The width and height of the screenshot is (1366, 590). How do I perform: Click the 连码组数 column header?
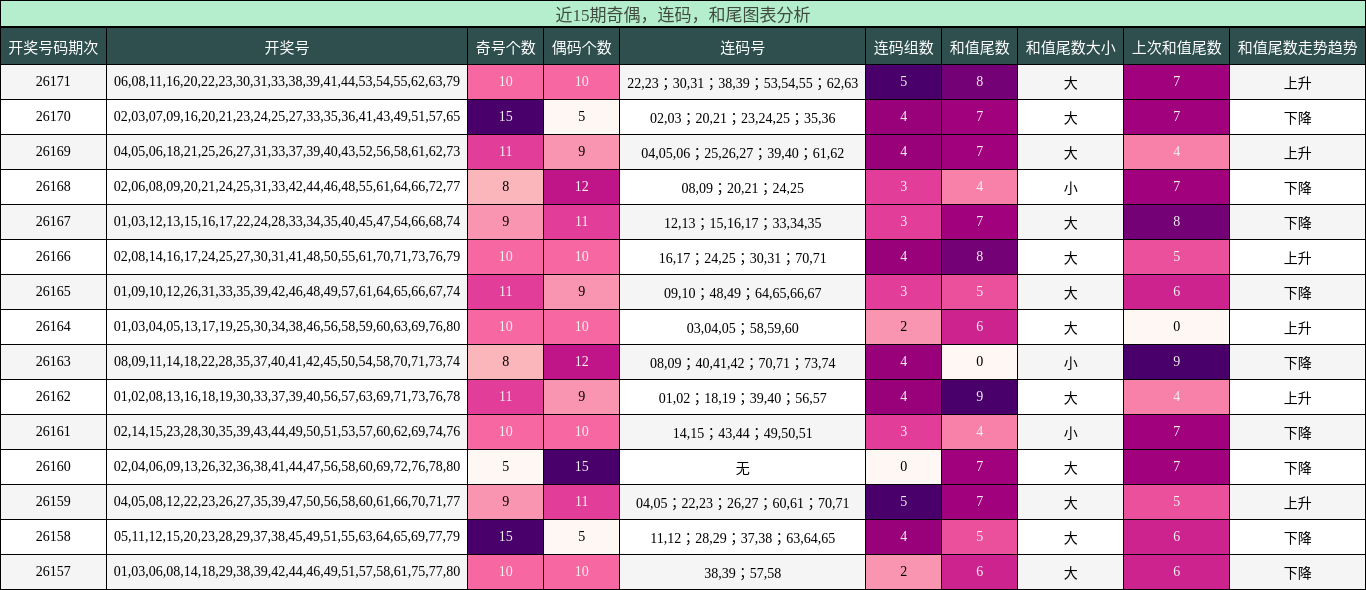(903, 47)
